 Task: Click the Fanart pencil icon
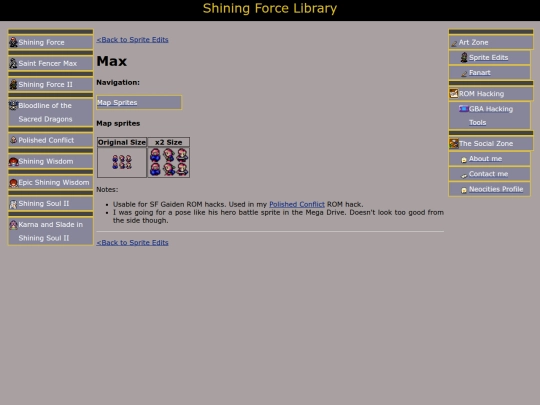pyautogui.click(x=464, y=73)
